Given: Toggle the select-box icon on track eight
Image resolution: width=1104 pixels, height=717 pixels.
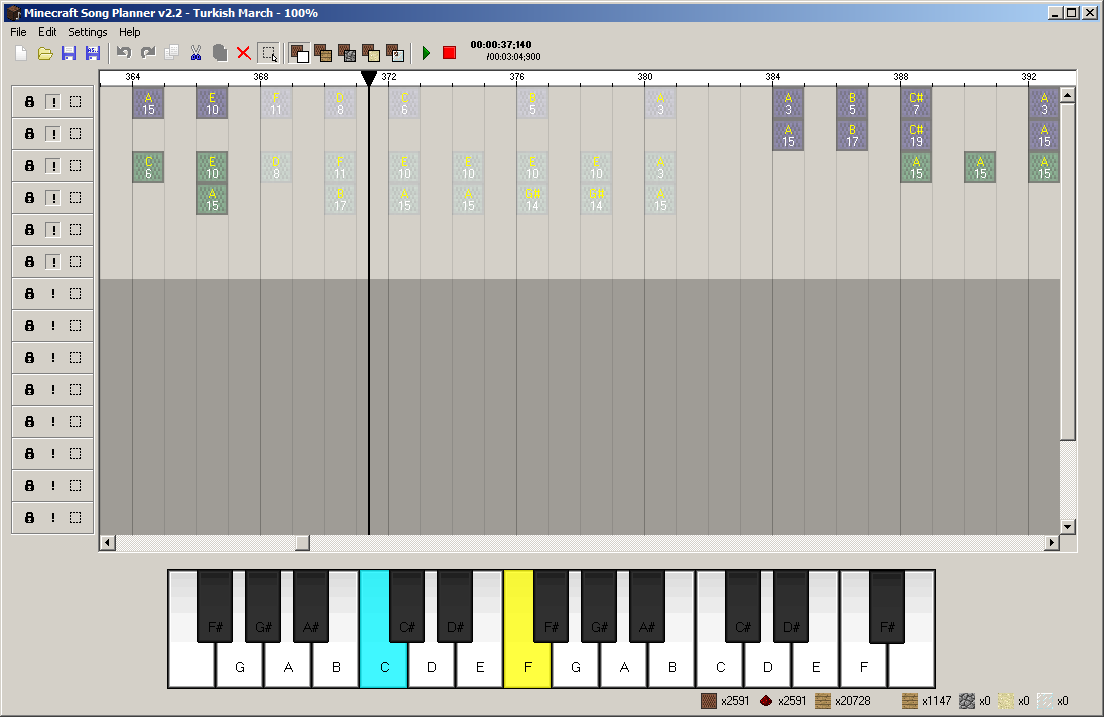Looking at the screenshot, I should (75, 325).
